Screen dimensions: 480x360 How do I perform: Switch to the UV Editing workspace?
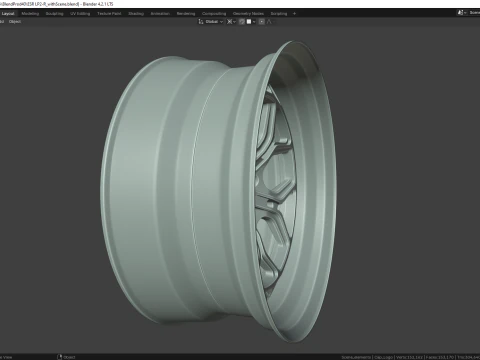tap(80, 14)
